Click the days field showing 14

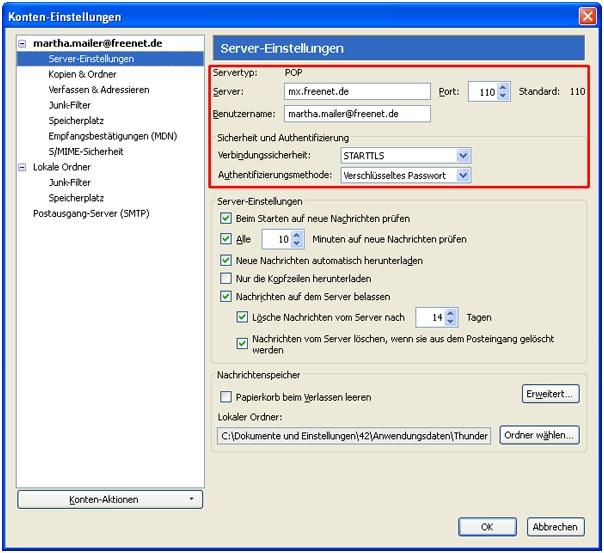[x=430, y=318]
